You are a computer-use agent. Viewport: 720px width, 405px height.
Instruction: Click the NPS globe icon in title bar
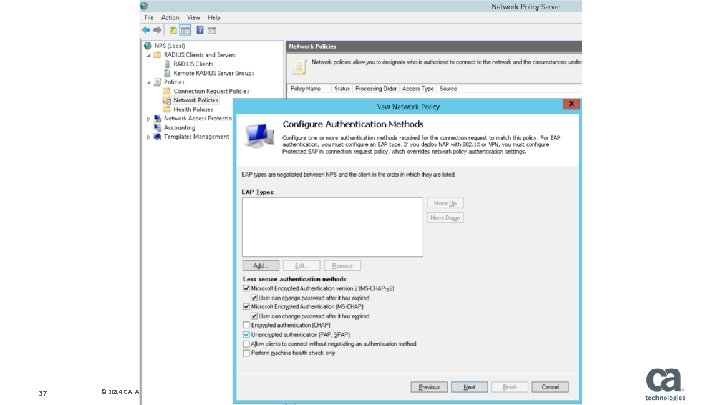pos(144,6)
